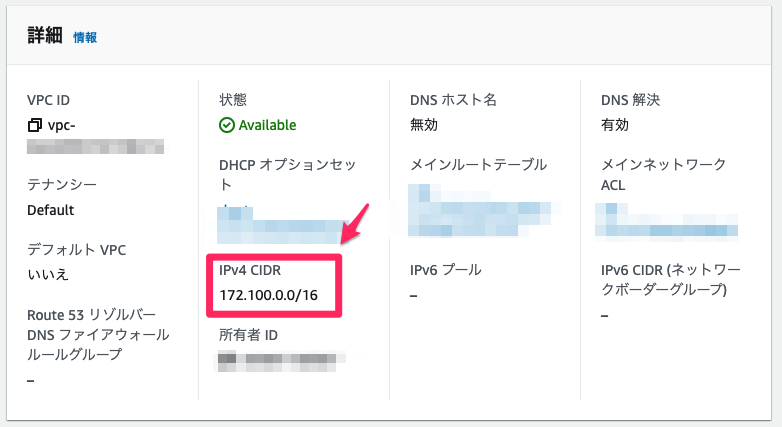The image size is (782, 427).
Task: Select the デフォルト VPC label
Action: [x=76, y=249]
